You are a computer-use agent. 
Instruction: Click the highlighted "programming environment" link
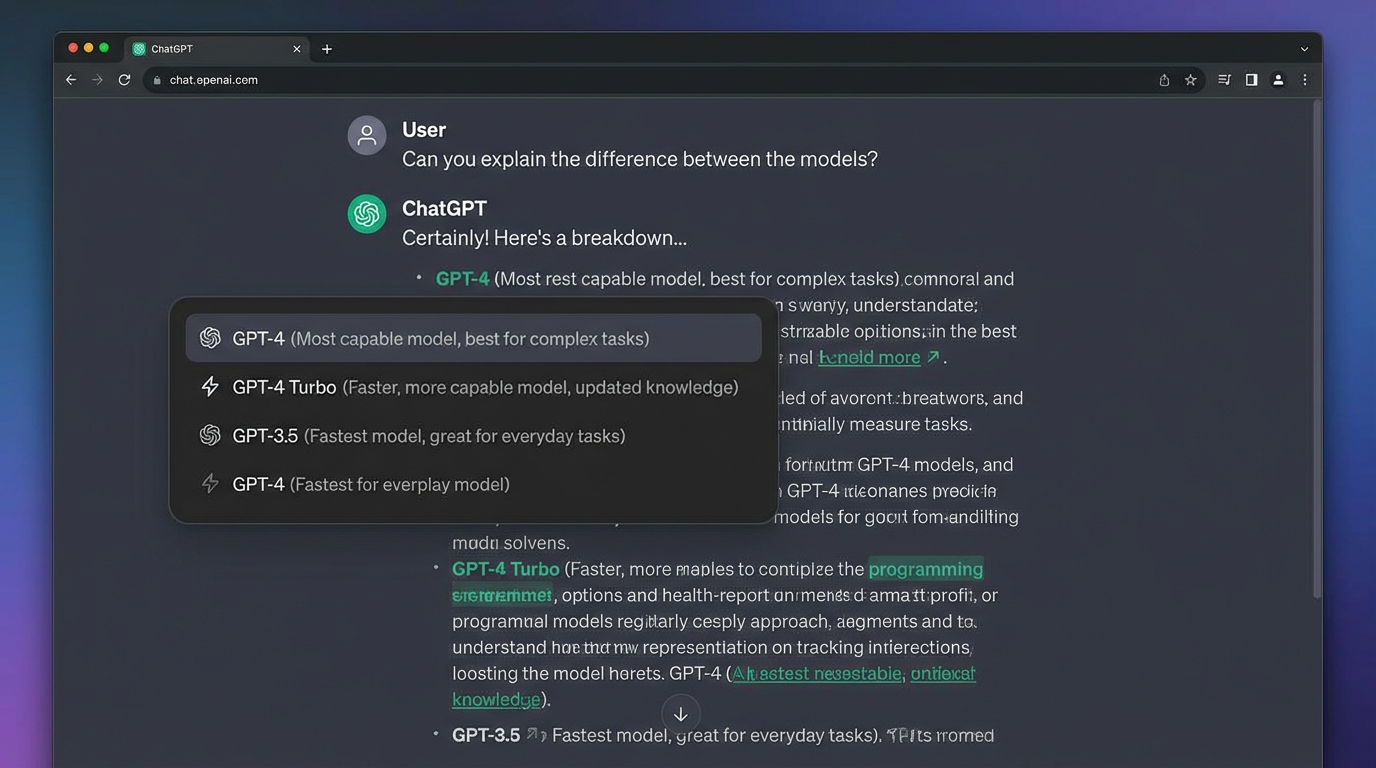(x=925, y=568)
